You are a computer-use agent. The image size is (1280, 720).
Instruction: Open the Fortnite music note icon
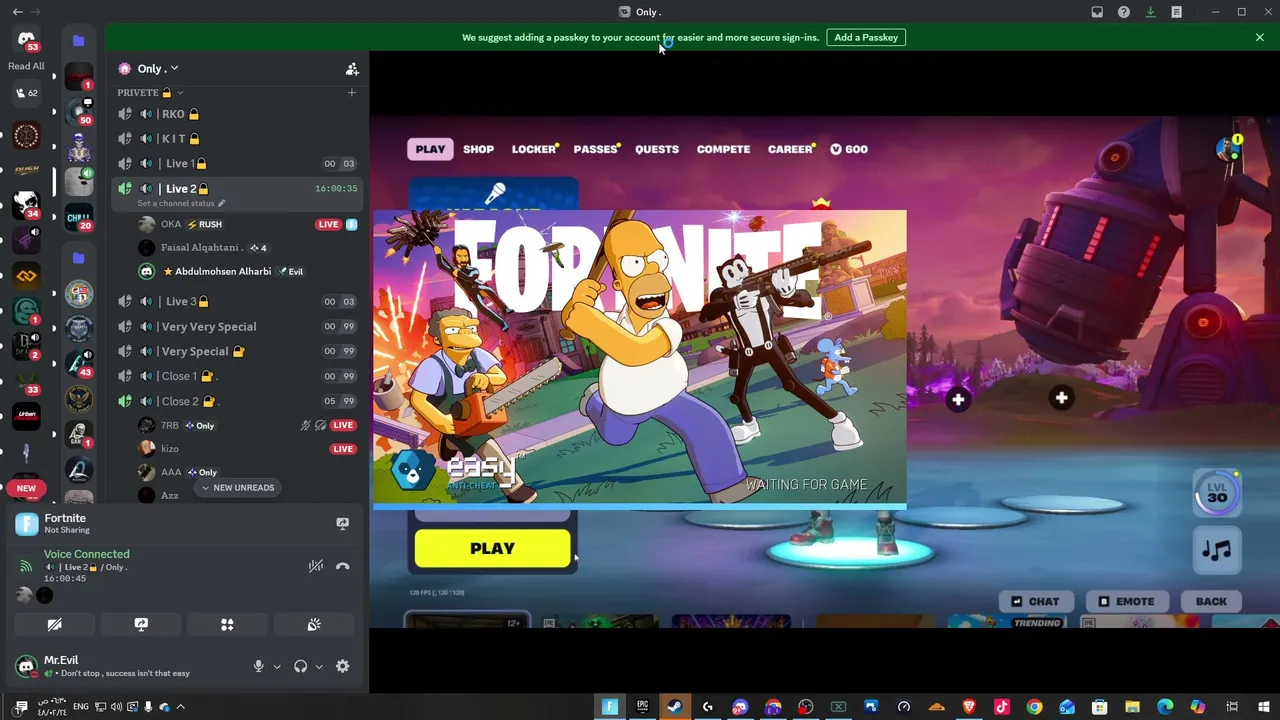click(x=1217, y=550)
